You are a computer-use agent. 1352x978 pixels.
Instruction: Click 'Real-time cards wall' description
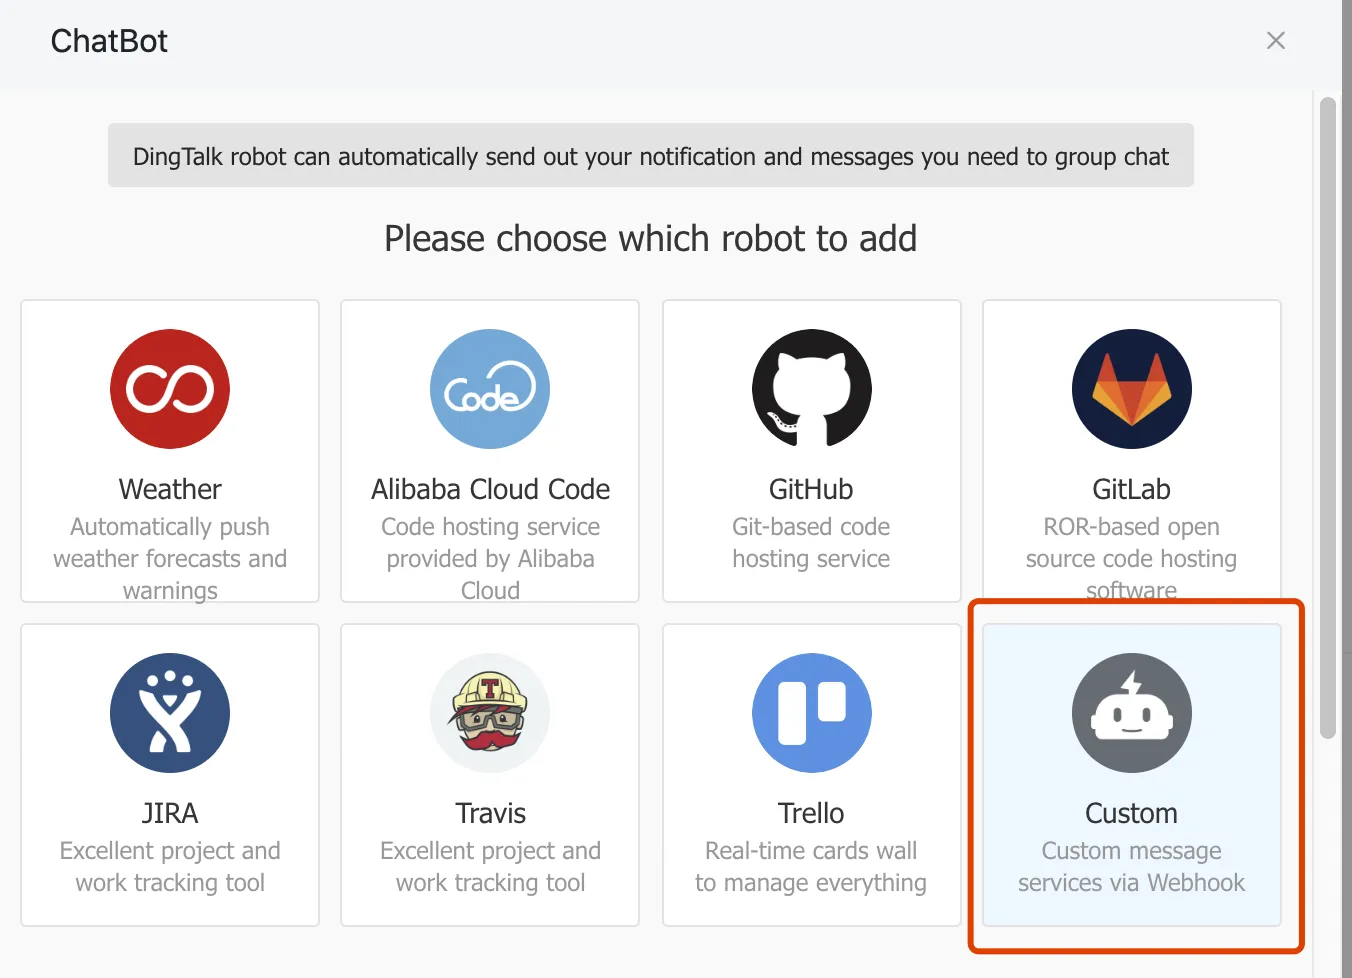811,867
